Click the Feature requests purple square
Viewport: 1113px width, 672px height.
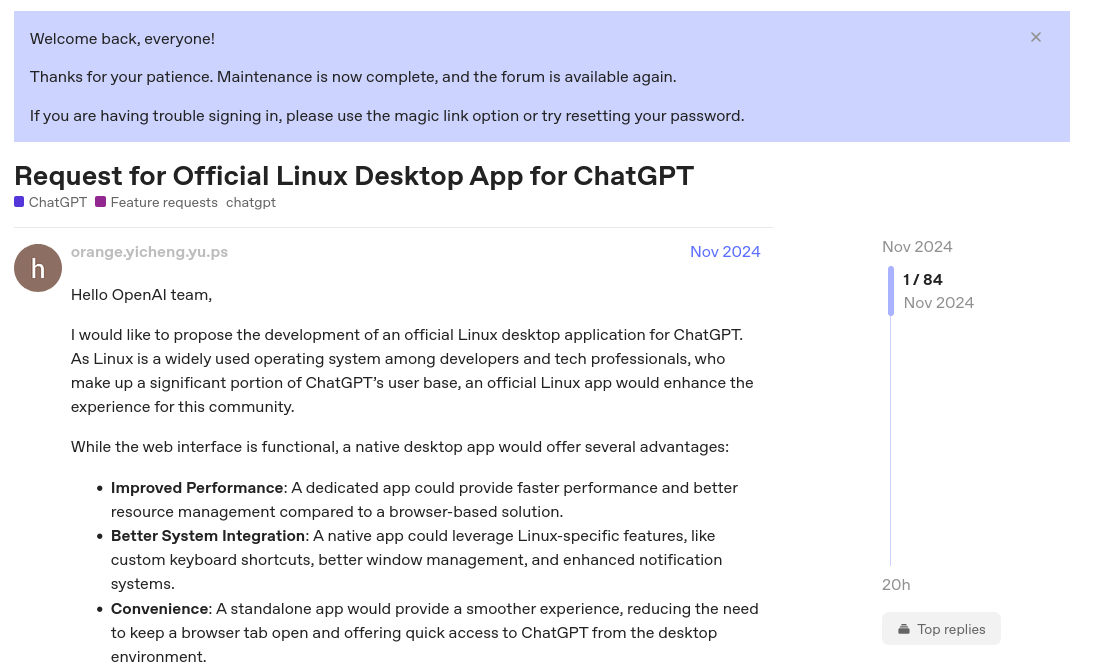click(101, 202)
